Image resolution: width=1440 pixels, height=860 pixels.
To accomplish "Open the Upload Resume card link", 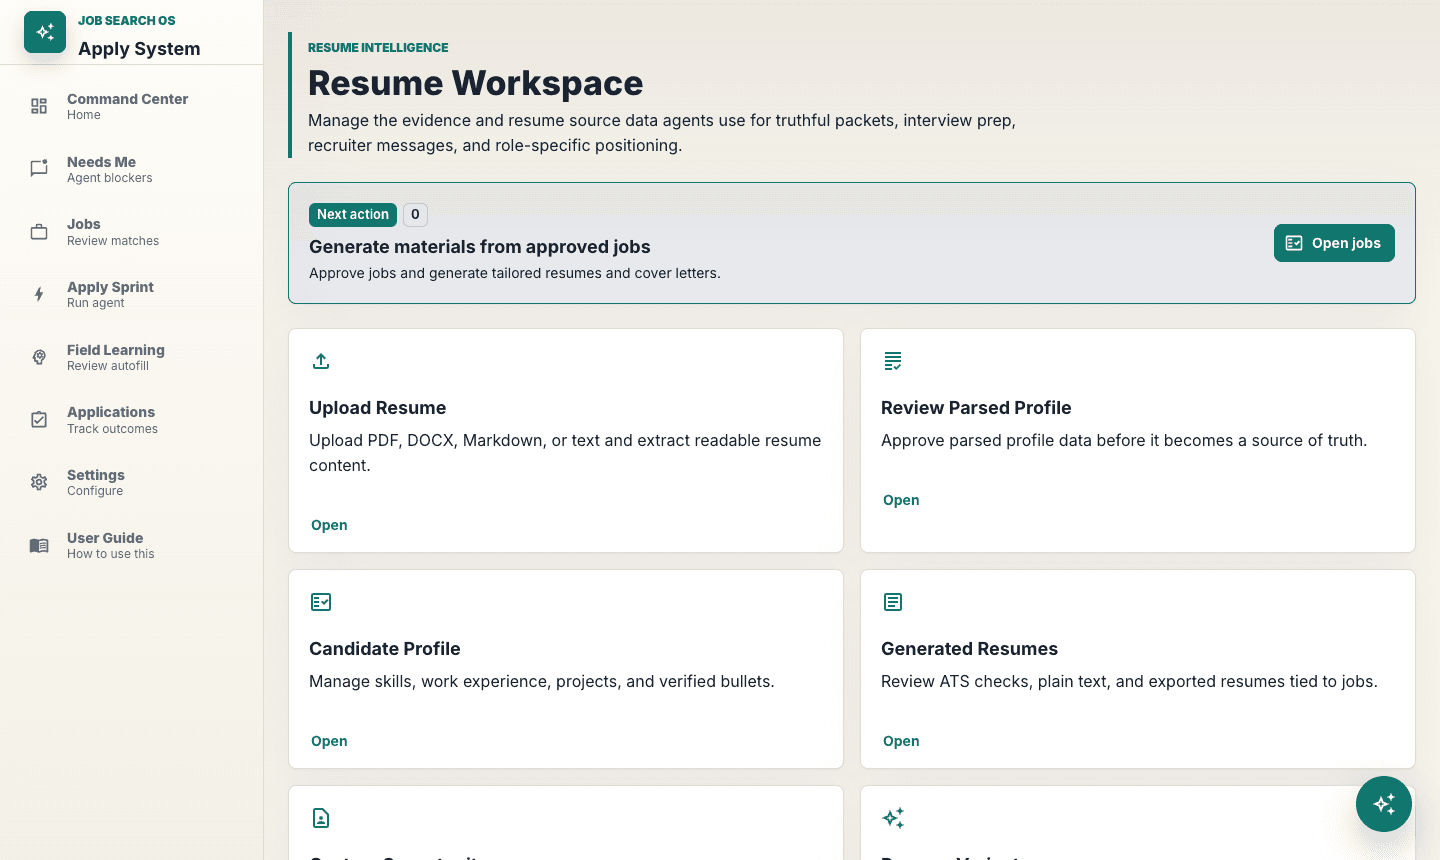I will point(329,525).
